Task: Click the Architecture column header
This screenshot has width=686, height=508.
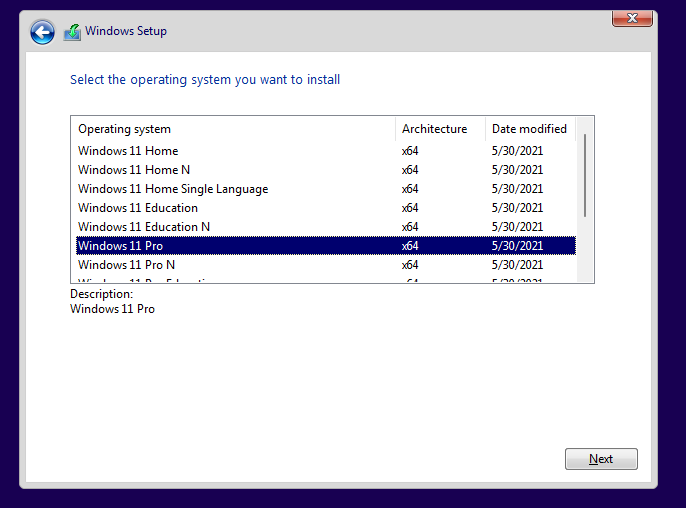Action: pos(441,129)
